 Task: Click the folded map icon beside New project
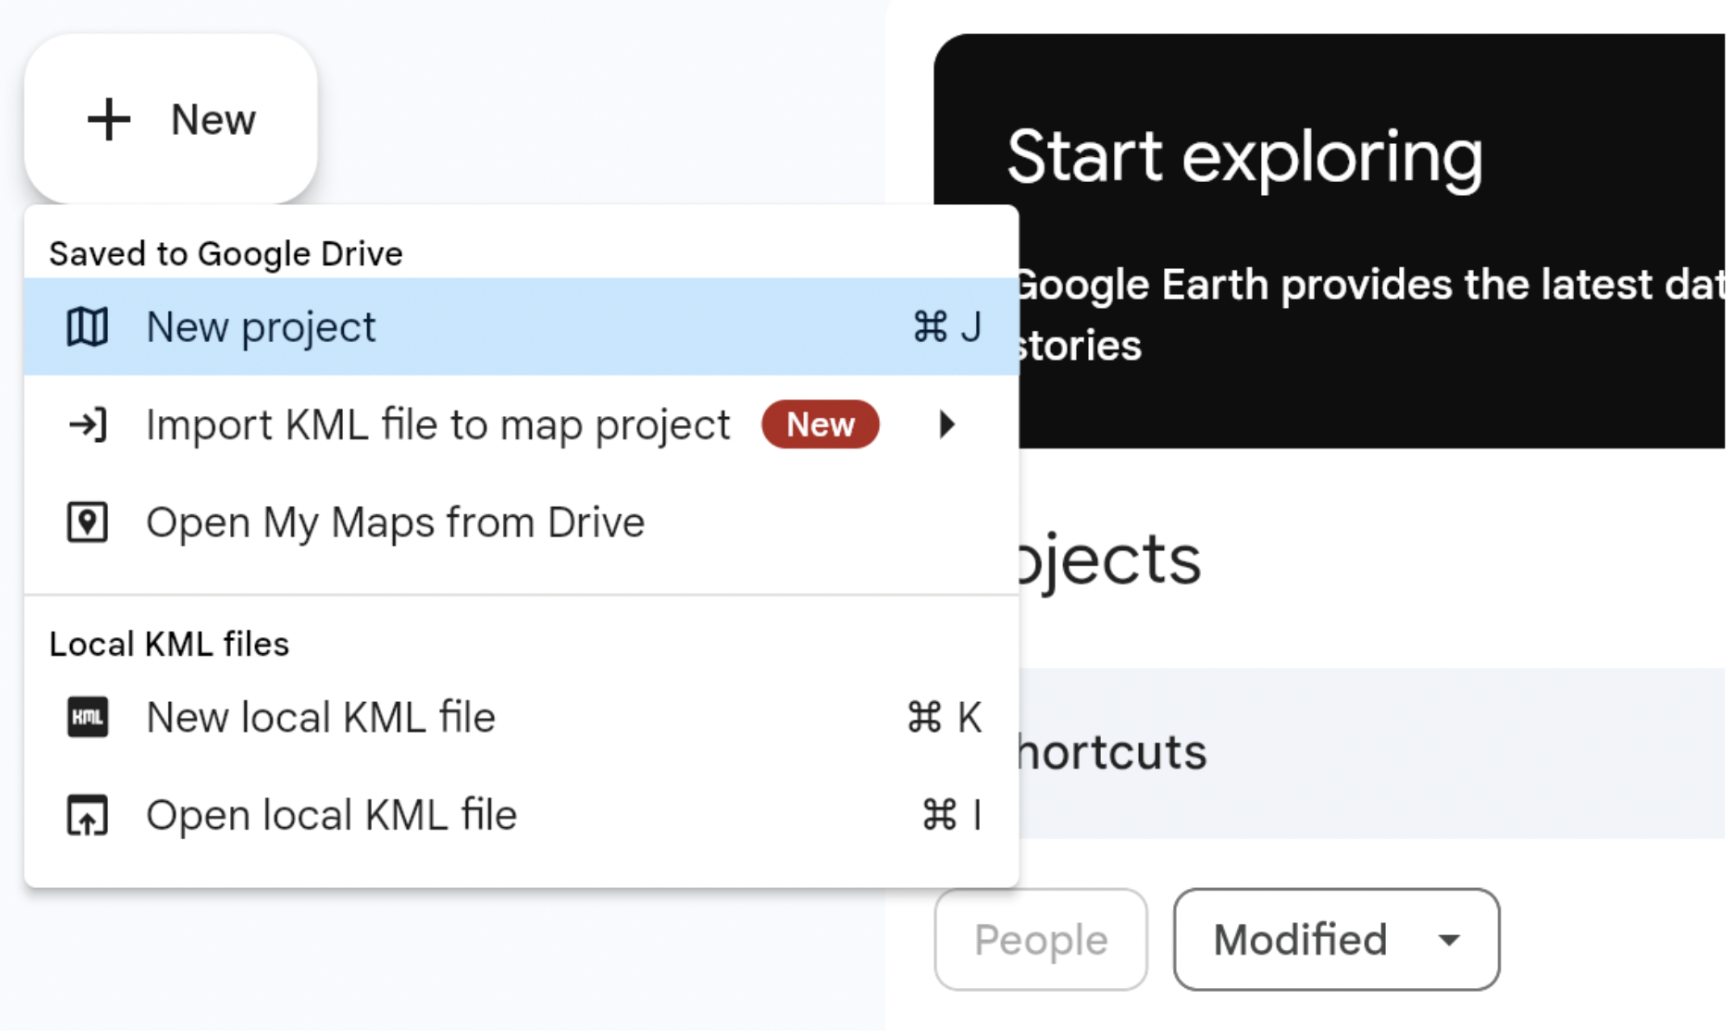click(x=87, y=327)
